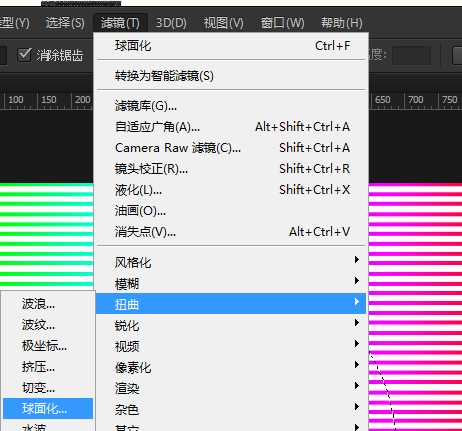Choose 波纹... distortion filter
The image size is (462, 431).
(48, 325)
